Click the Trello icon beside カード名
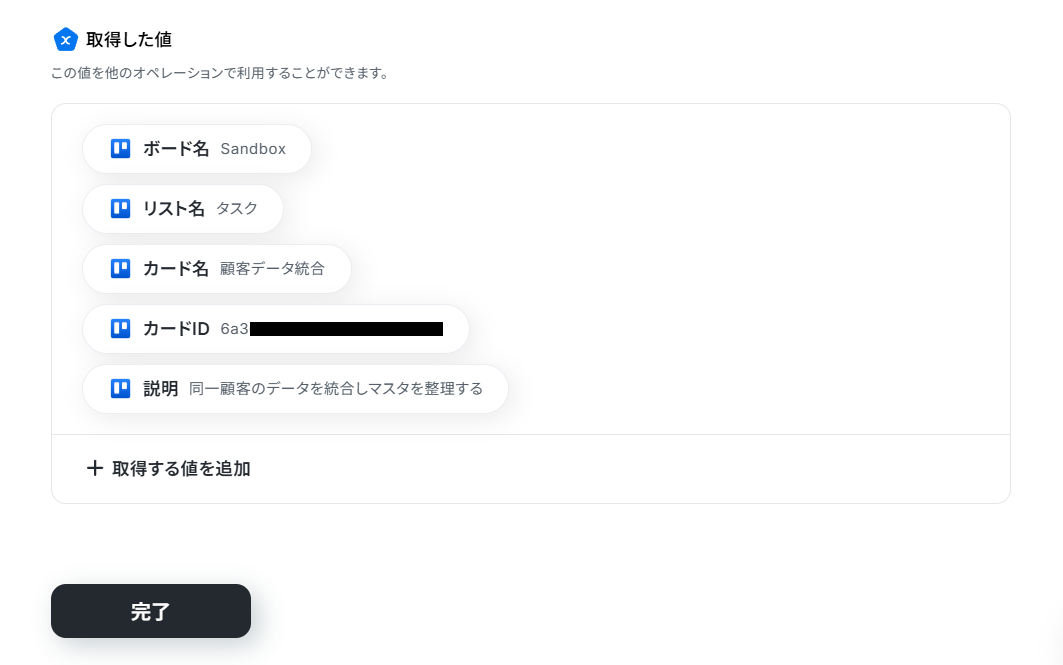 121,268
